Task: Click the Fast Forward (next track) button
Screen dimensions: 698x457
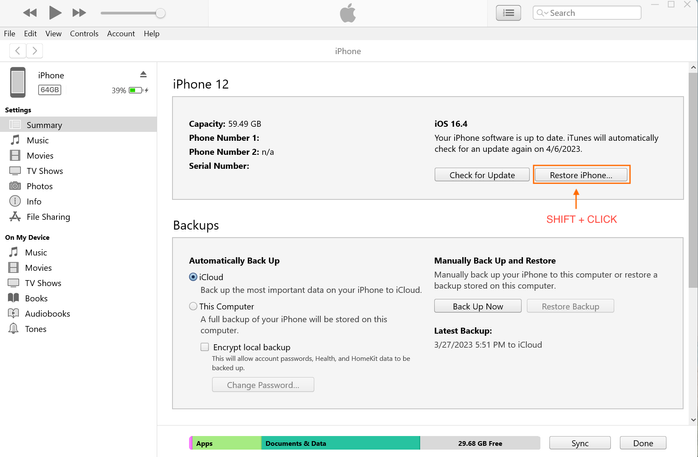Action: point(79,13)
